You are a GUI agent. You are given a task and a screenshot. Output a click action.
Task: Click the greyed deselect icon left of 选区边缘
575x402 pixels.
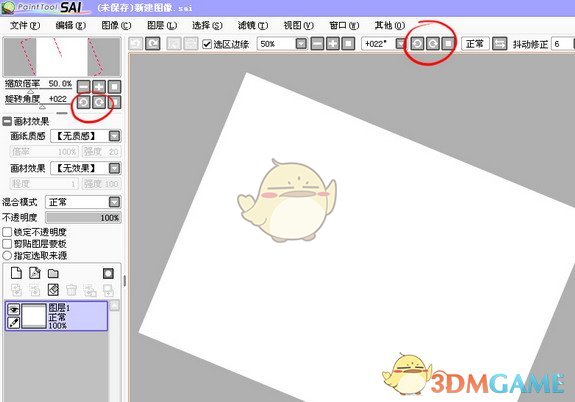(174, 44)
